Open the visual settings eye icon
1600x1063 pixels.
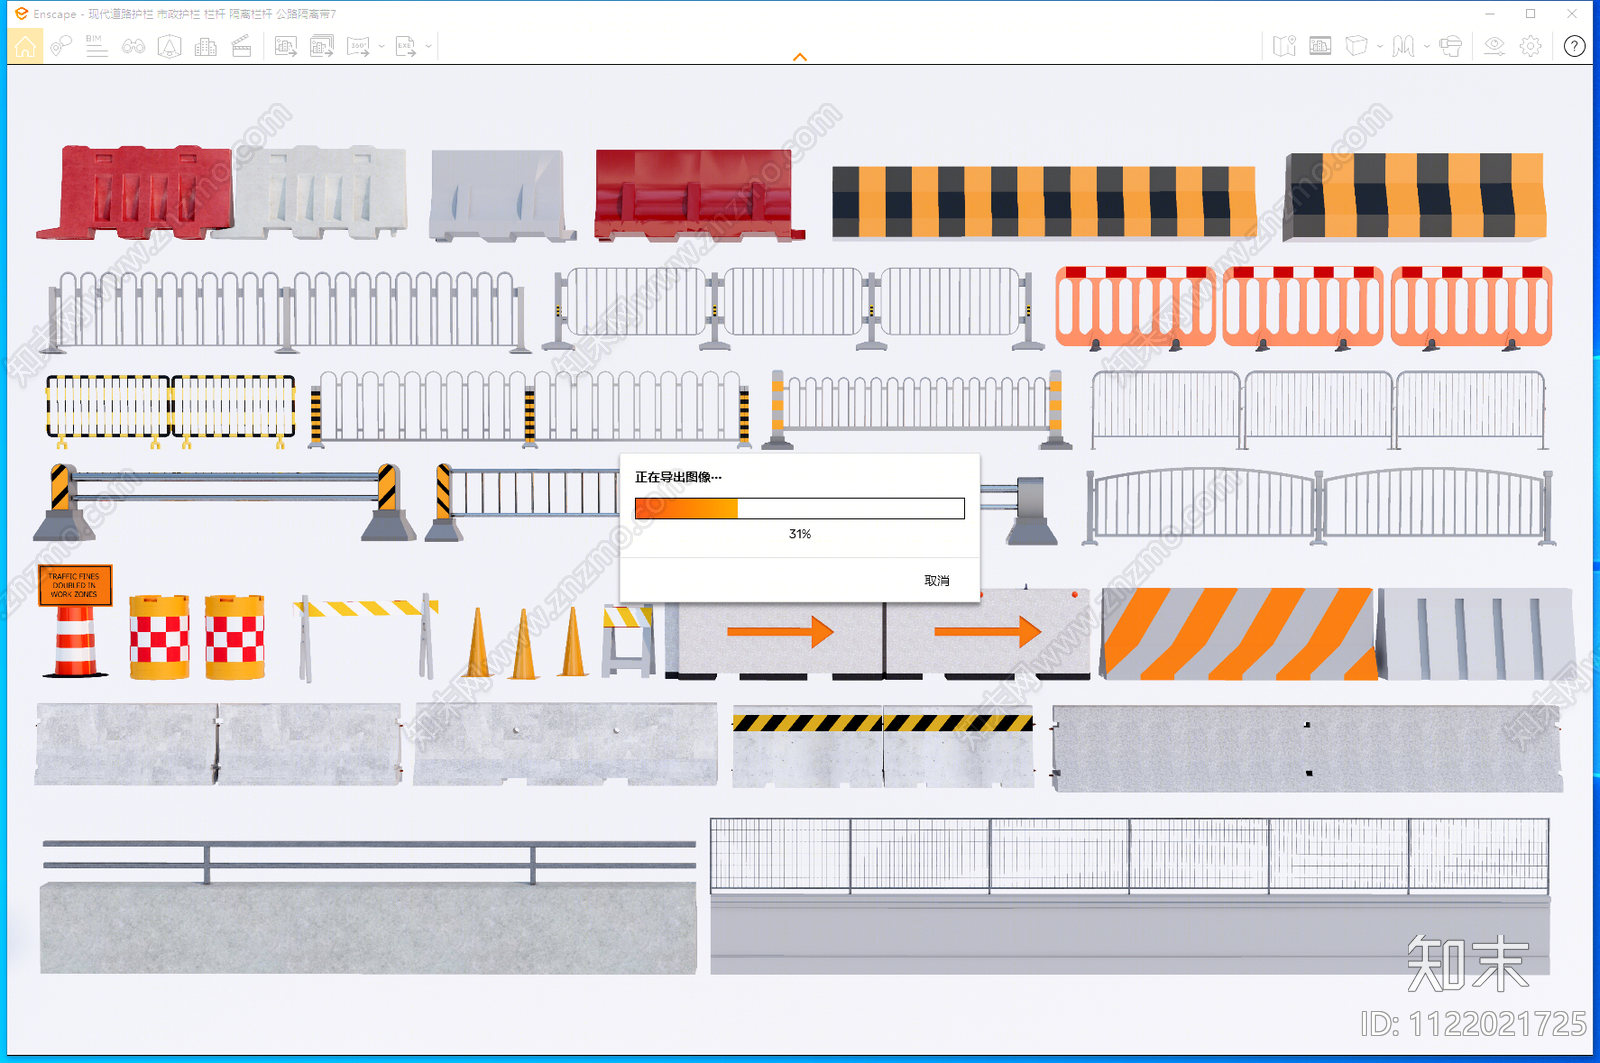pos(1494,46)
